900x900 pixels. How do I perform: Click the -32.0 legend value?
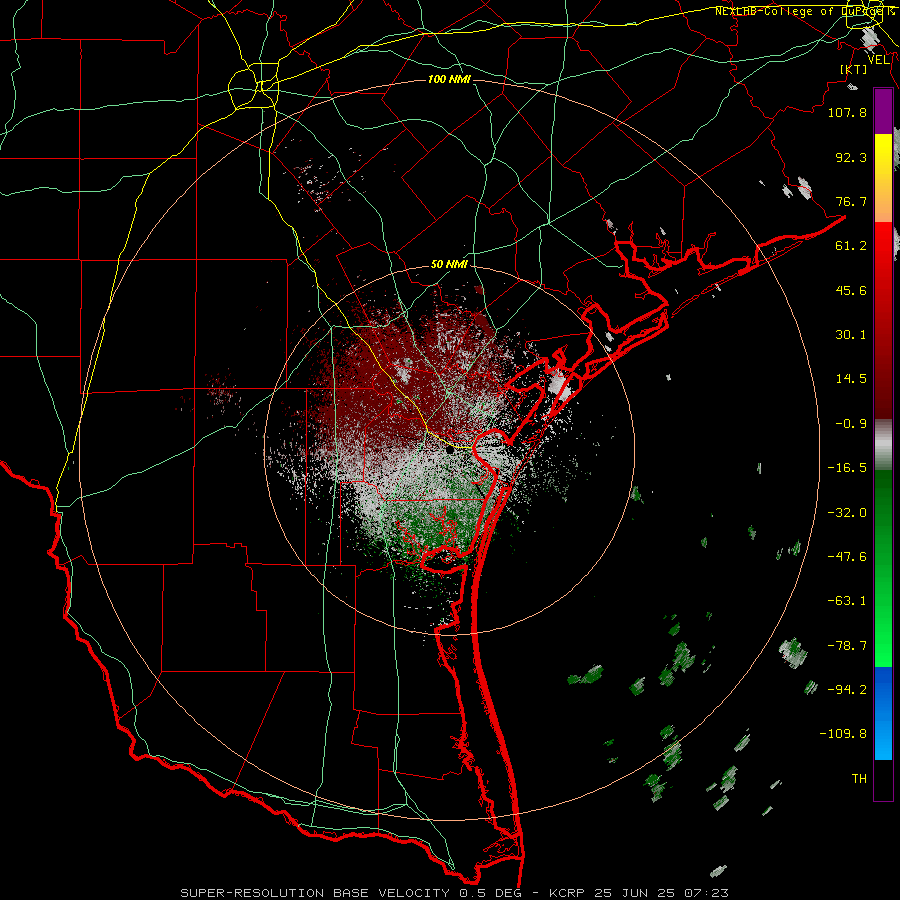click(847, 513)
